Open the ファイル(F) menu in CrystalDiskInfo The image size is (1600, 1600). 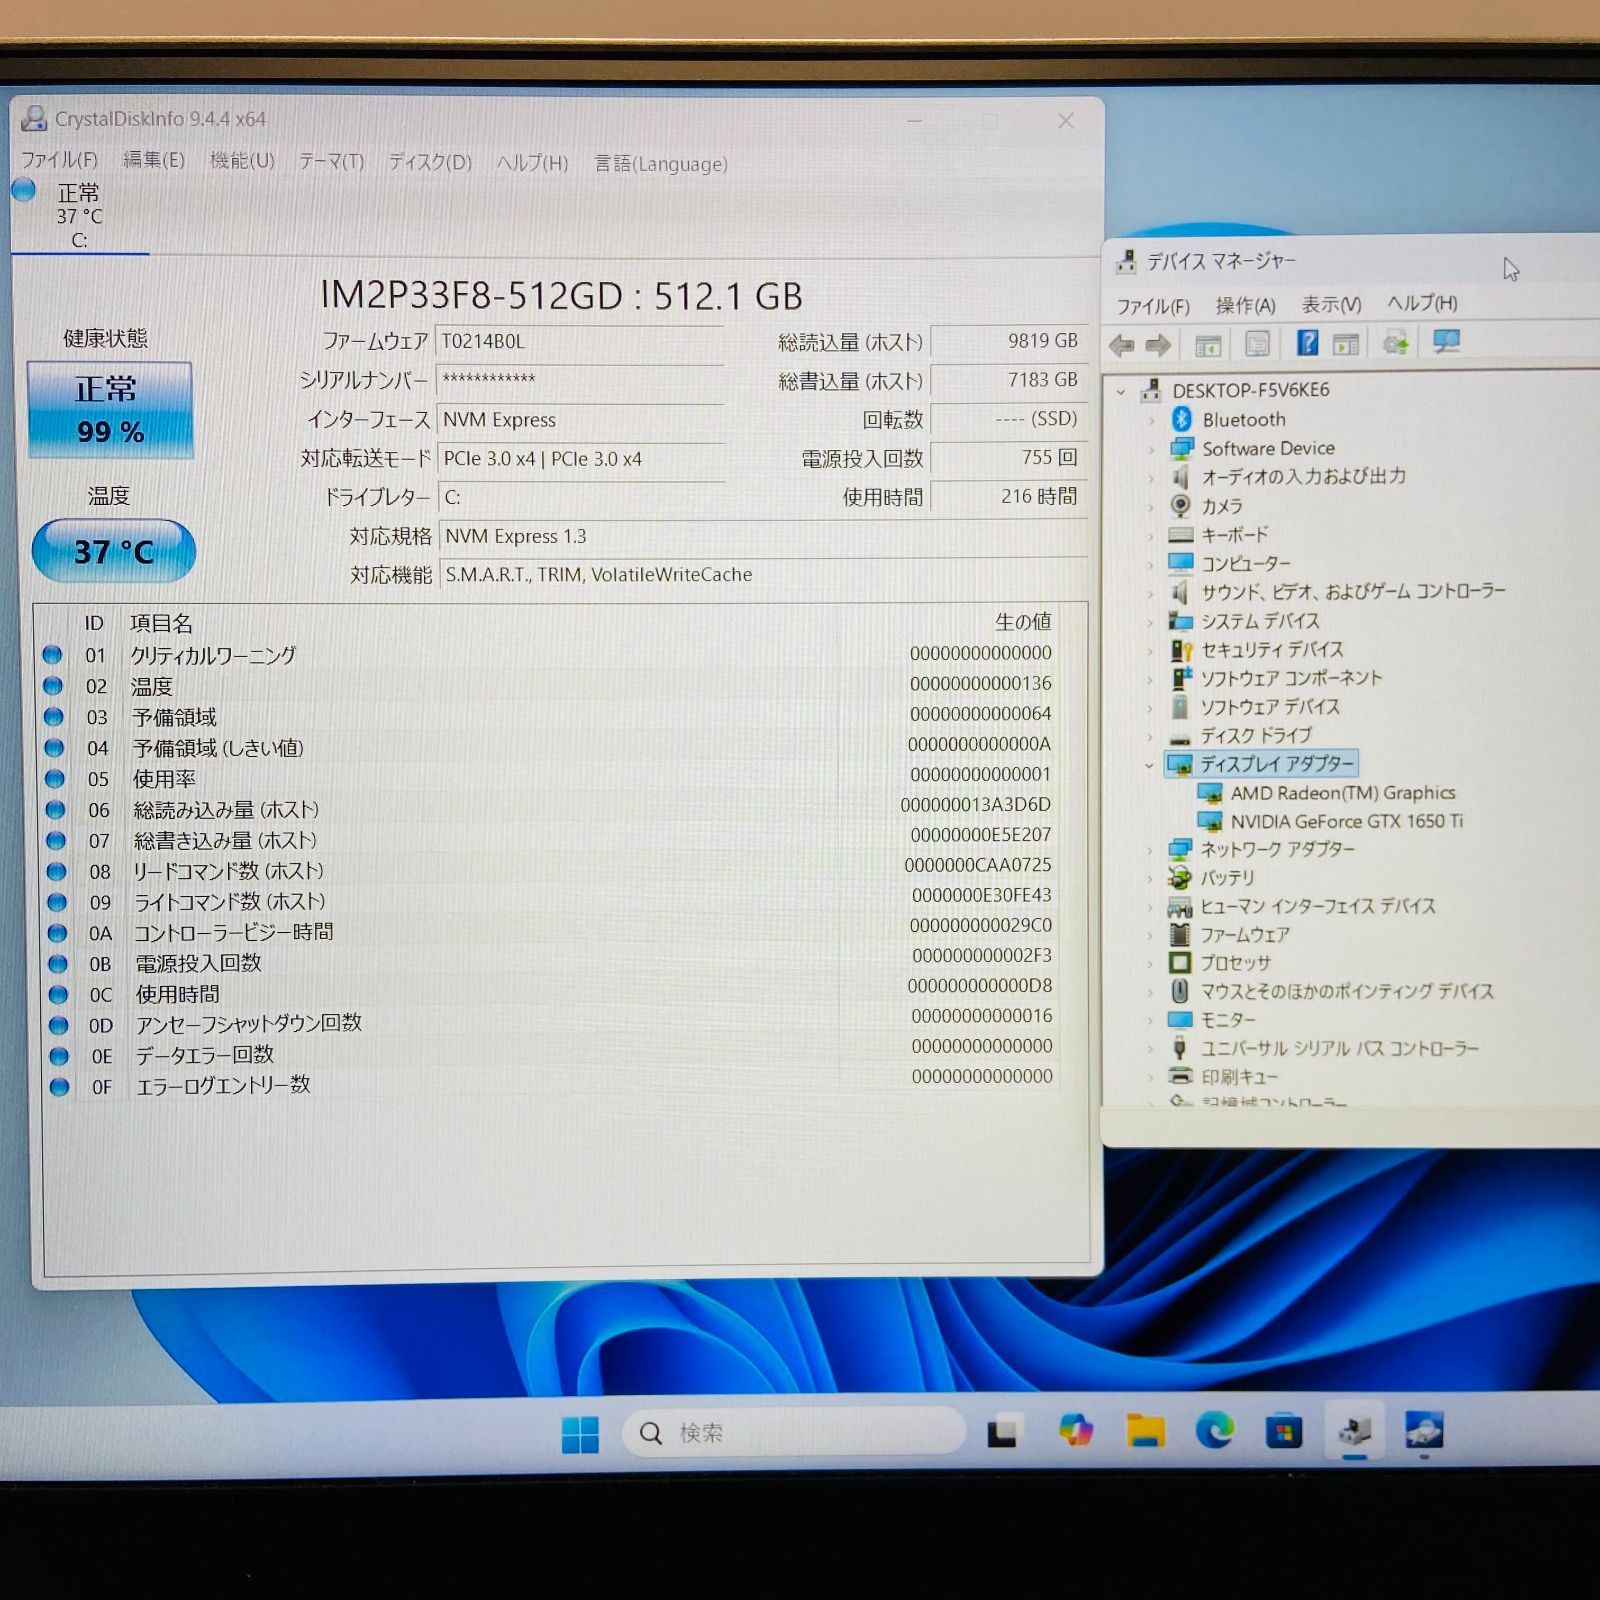tap(59, 159)
